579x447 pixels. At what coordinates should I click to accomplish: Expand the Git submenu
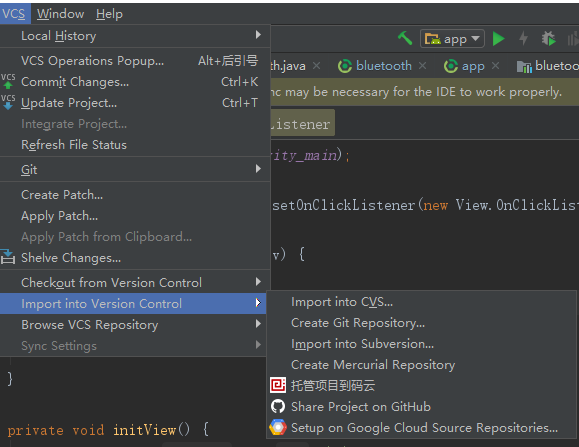[135, 169]
